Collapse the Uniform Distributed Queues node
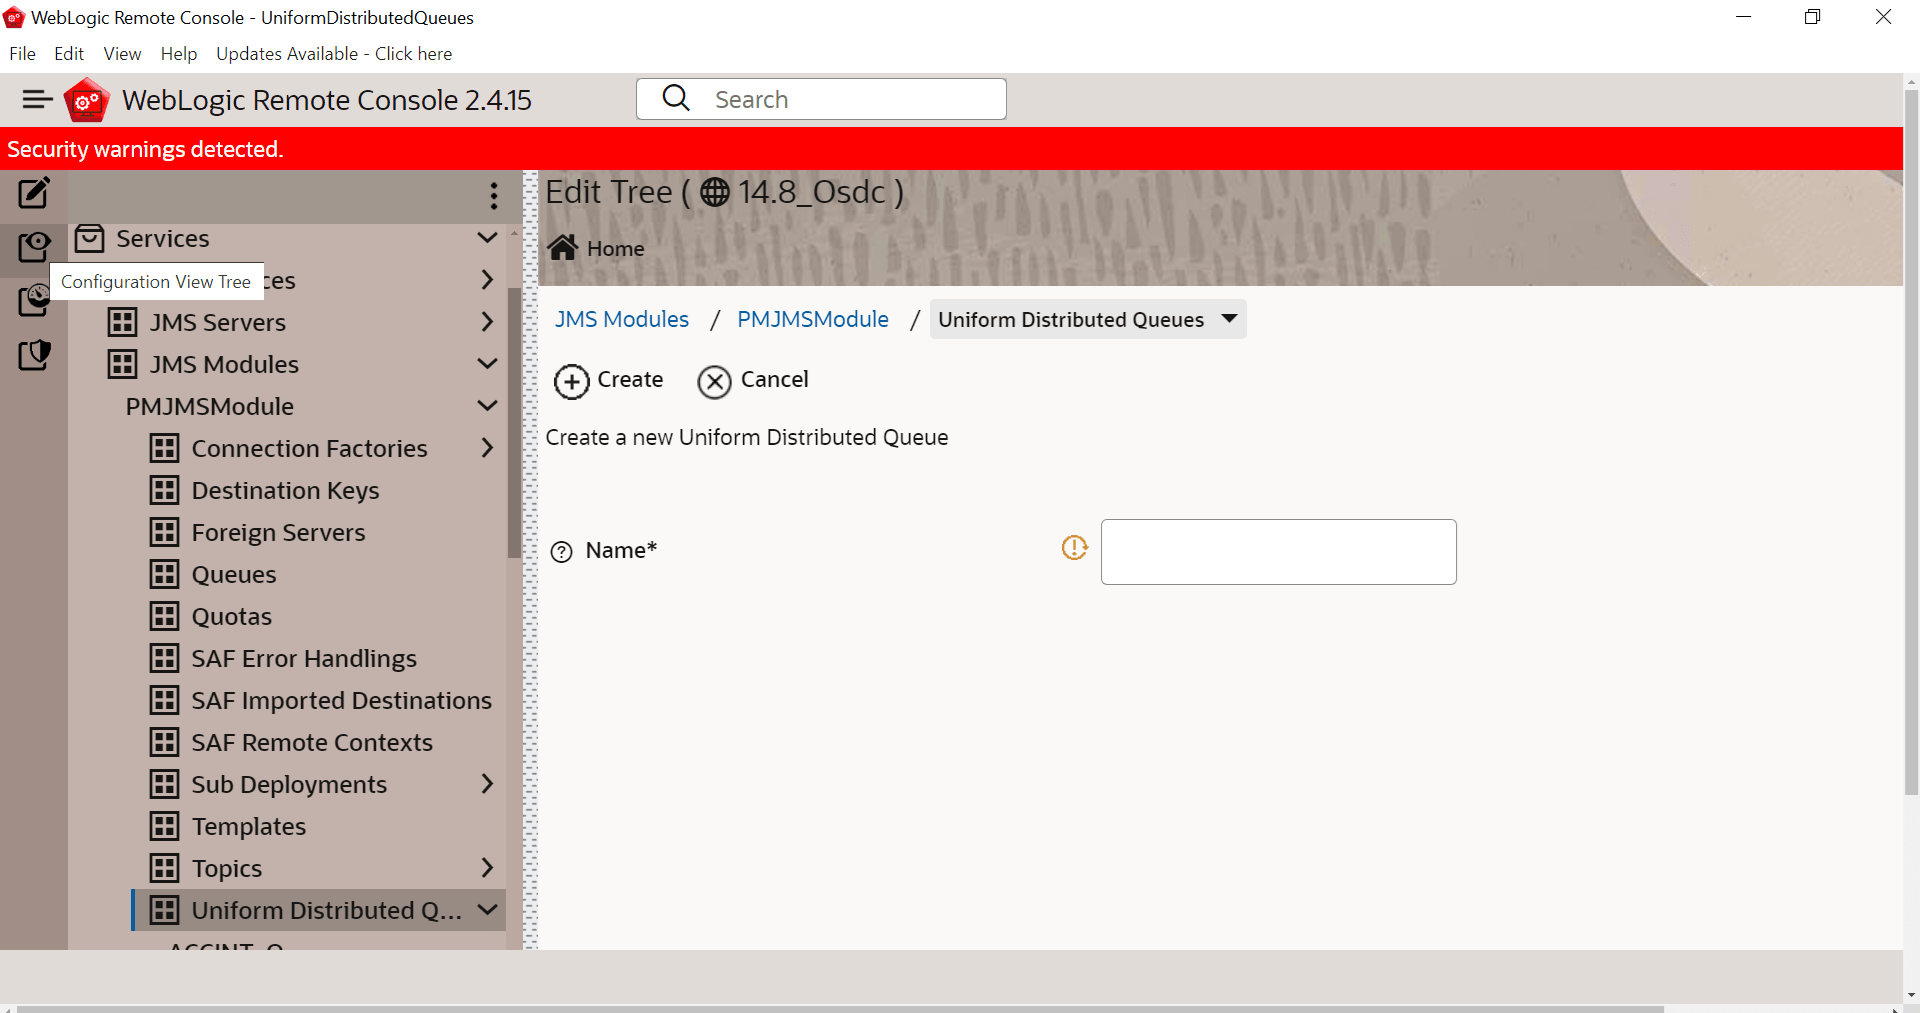The image size is (1920, 1013). click(487, 910)
